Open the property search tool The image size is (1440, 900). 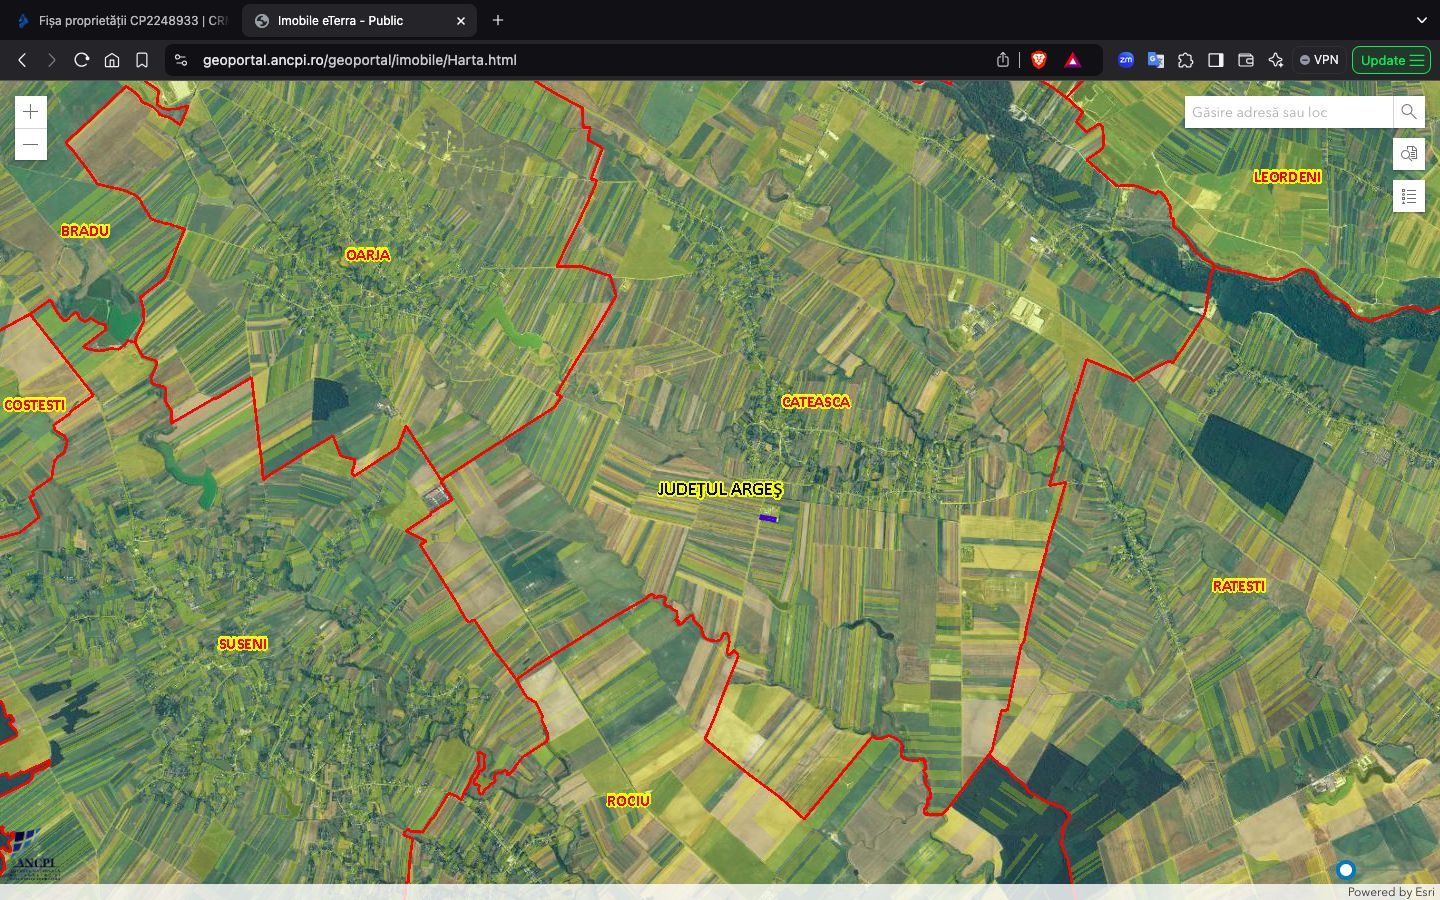point(1408,154)
